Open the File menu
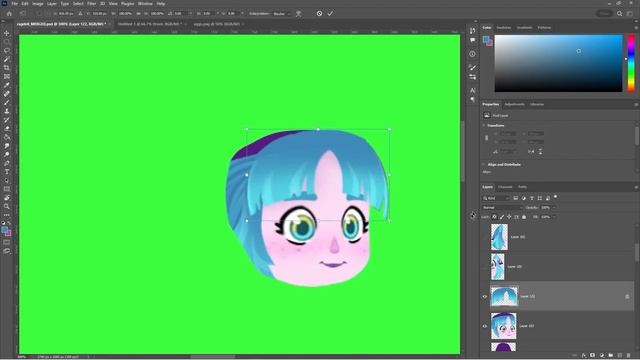Screen dimensions: 640x360 coord(15,4)
